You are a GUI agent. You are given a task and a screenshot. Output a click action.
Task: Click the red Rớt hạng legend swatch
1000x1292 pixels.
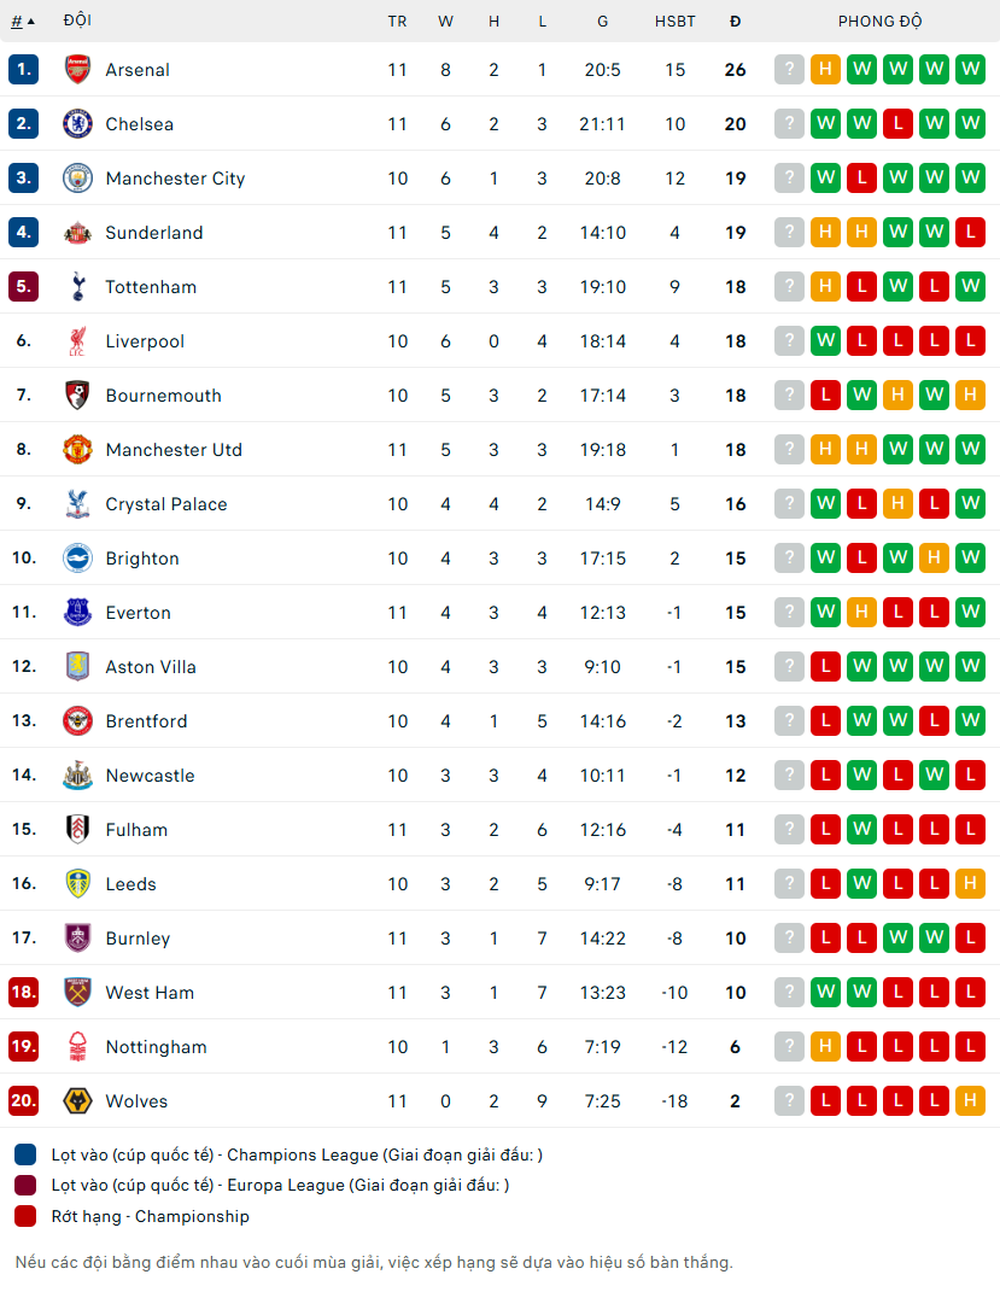[26, 1216]
